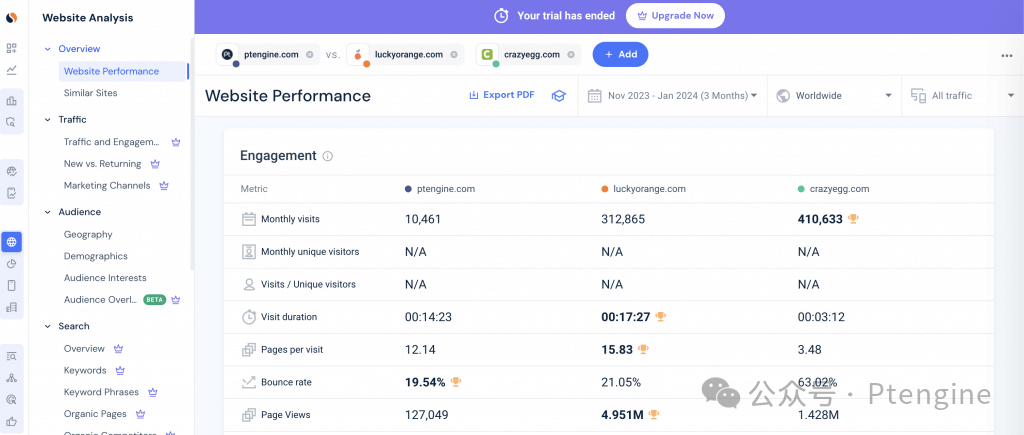Viewport: 1024px width, 435px height.
Task: Click the Export PDF link
Action: tap(501, 96)
